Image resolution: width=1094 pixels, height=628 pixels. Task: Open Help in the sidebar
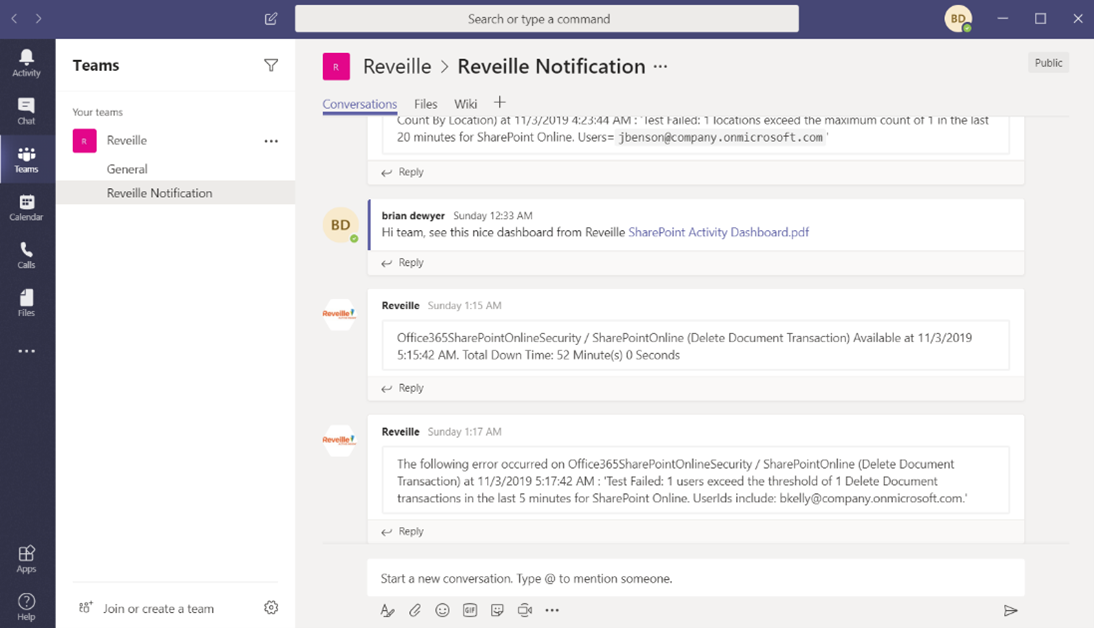coord(27,606)
